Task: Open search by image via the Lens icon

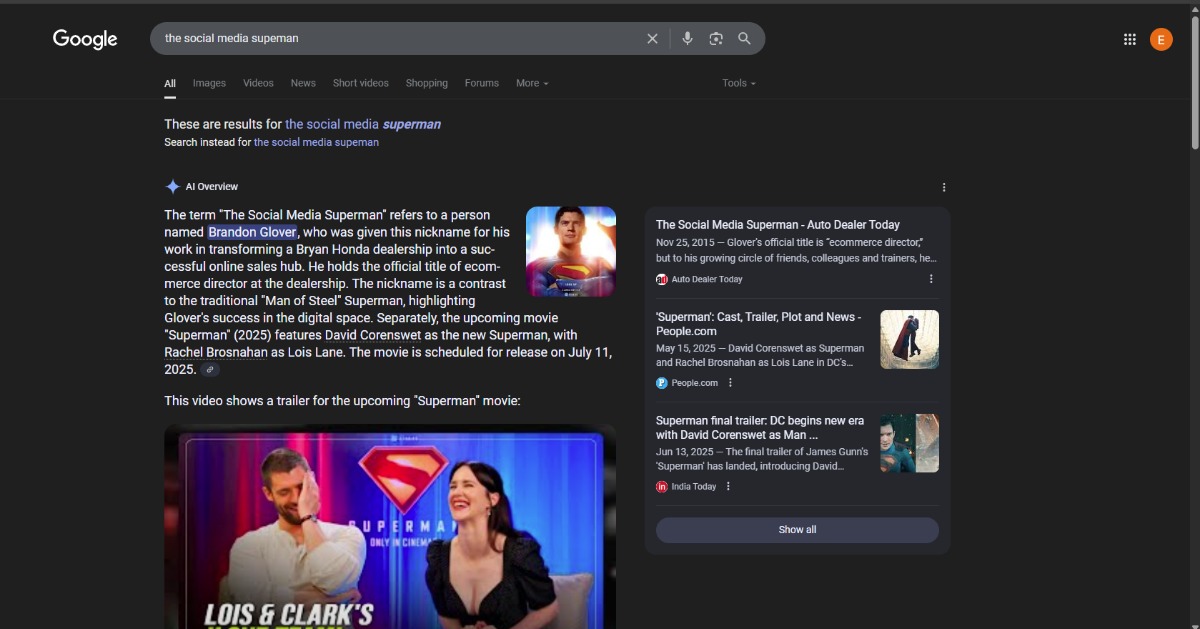Action: click(716, 39)
